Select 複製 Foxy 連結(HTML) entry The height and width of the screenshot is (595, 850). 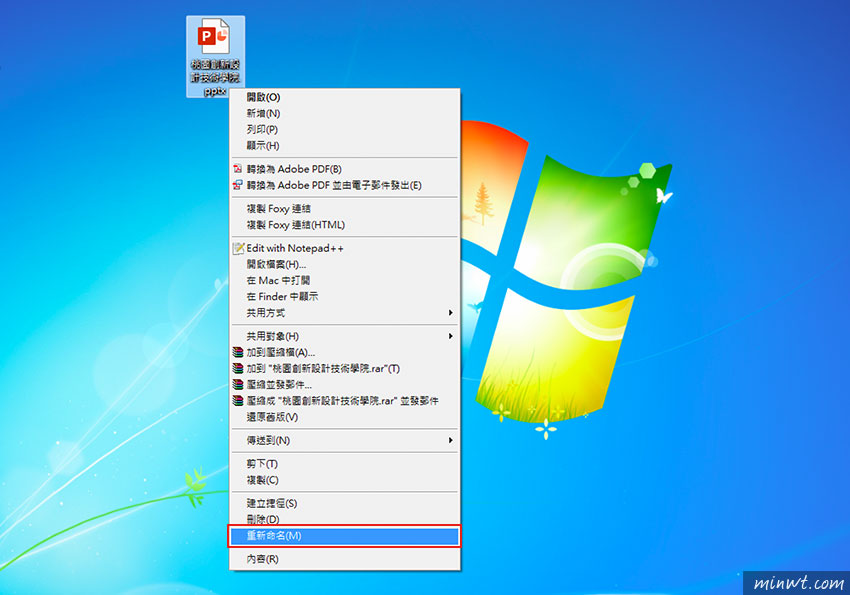pyautogui.click(x=345, y=225)
